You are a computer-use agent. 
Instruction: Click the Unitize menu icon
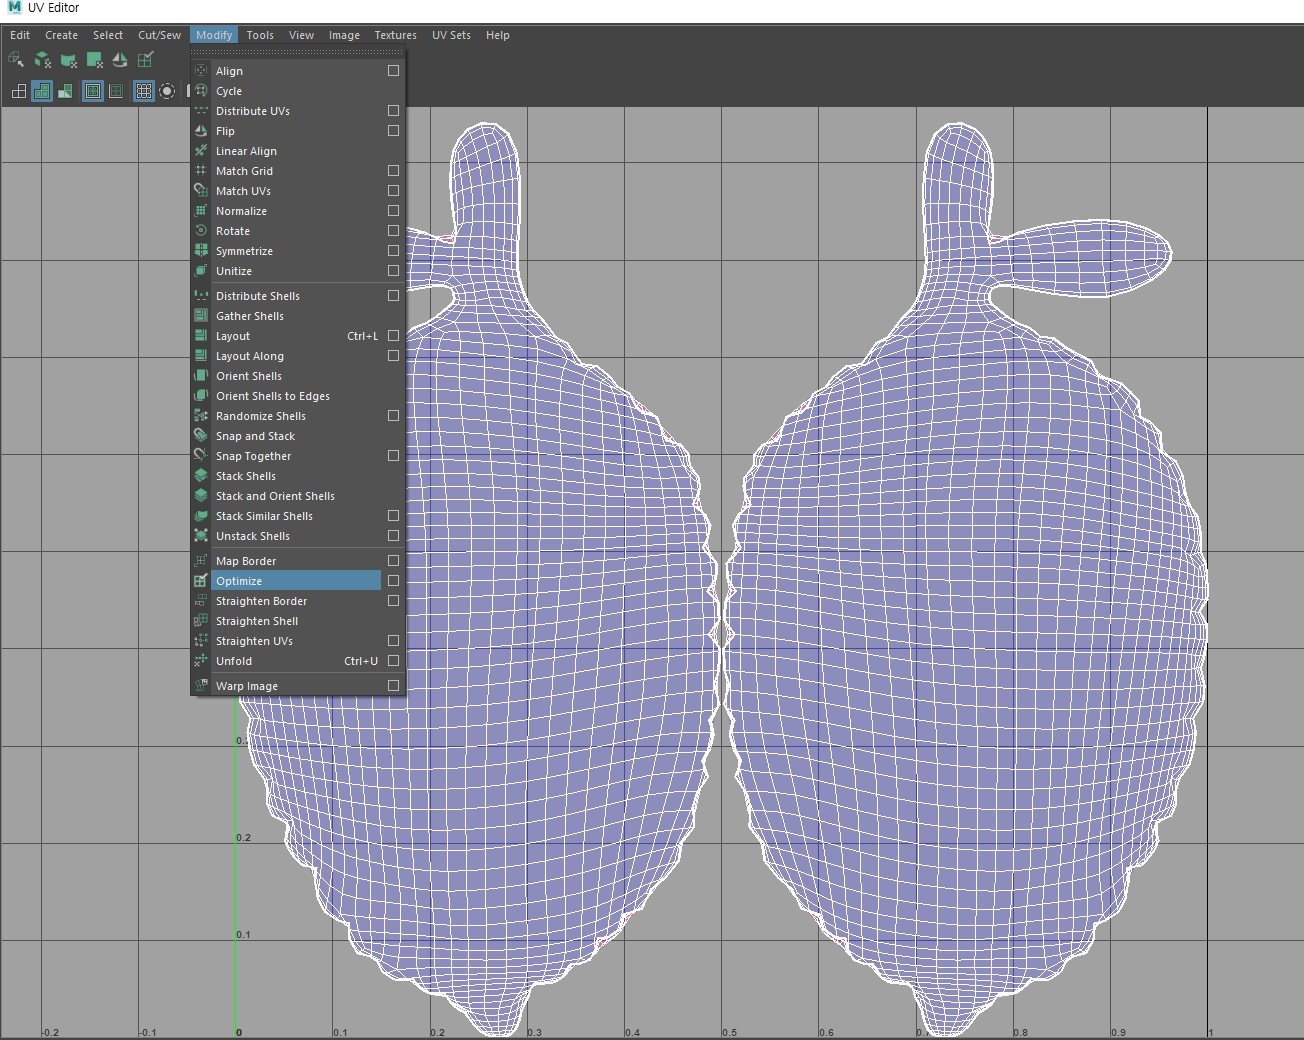click(x=201, y=271)
